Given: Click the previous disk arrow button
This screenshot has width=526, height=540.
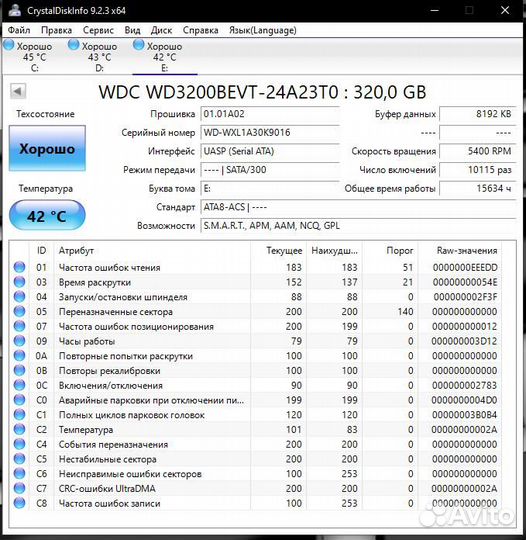Looking at the screenshot, I should click(x=18, y=92).
